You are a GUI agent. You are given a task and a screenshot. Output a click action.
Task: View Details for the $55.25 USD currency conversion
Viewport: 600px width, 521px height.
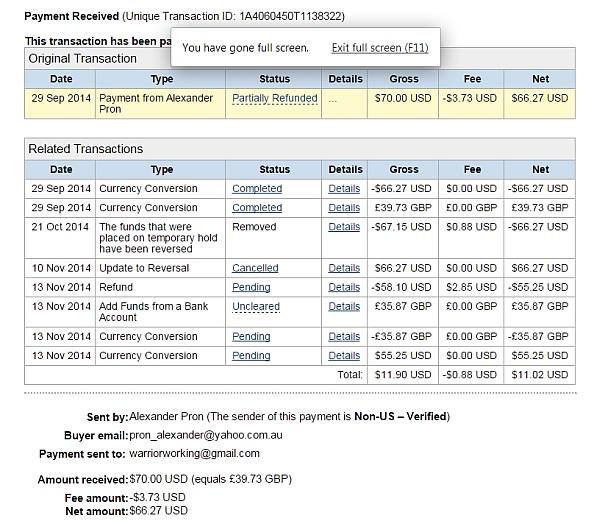(x=344, y=356)
